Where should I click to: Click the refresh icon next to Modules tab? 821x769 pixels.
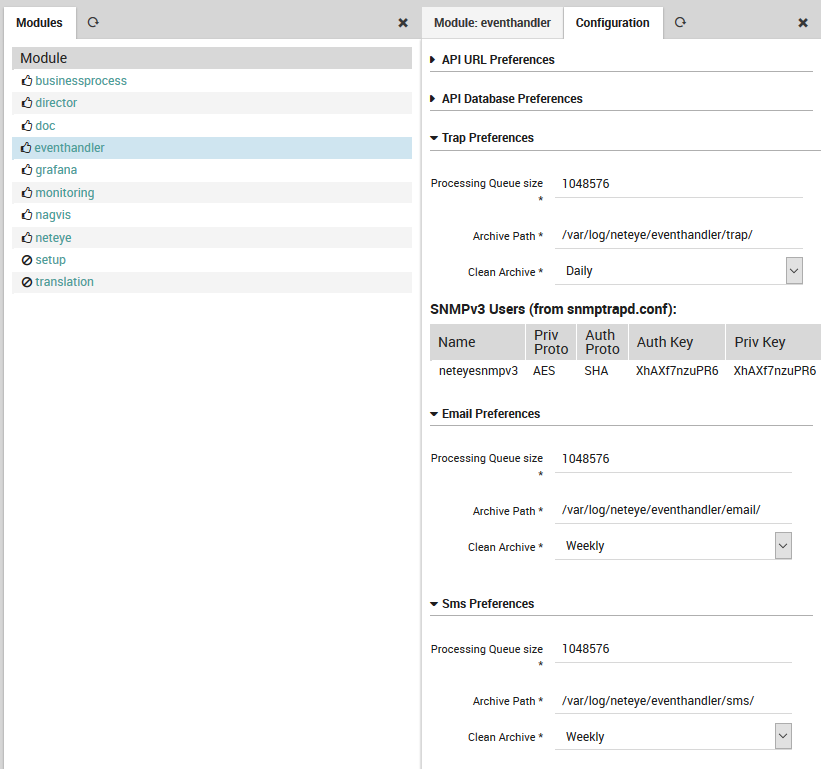(93, 23)
